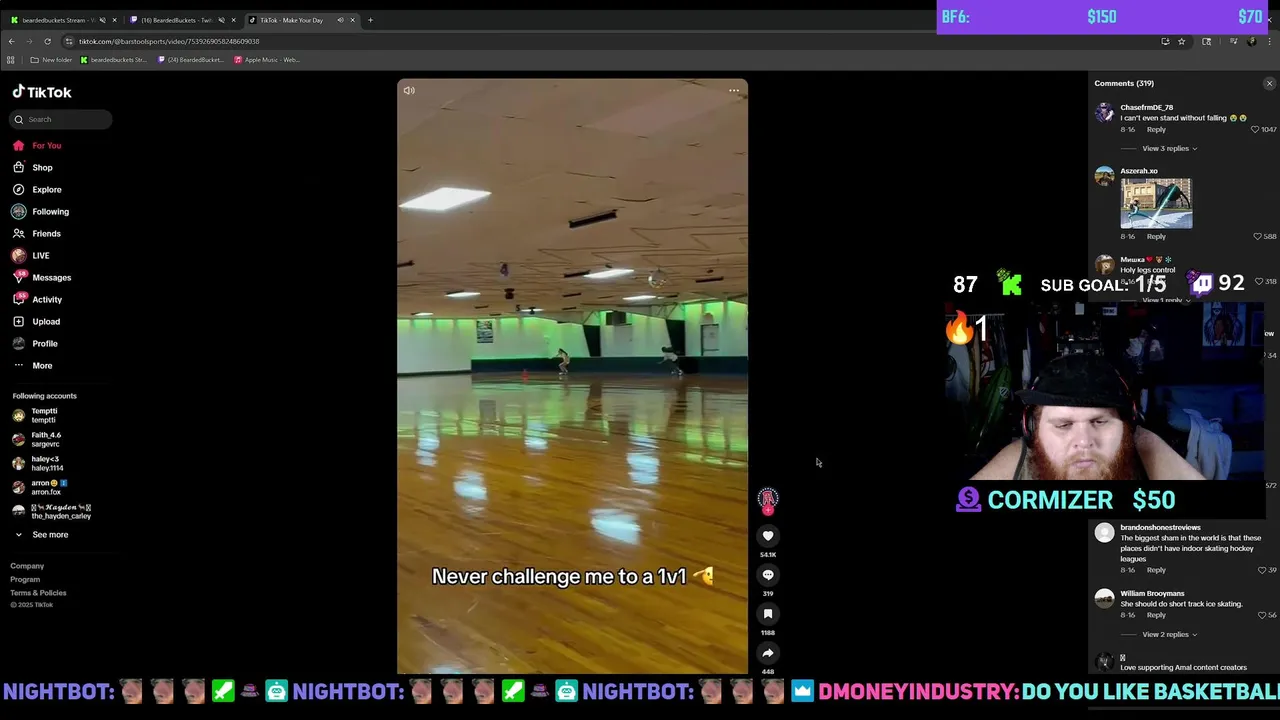Reload the page with the refresh button
Viewport: 1280px width, 720px height.
(x=47, y=41)
